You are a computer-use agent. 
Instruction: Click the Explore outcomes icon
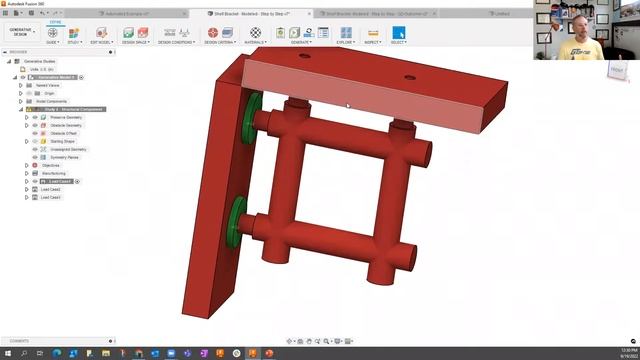click(346, 32)
